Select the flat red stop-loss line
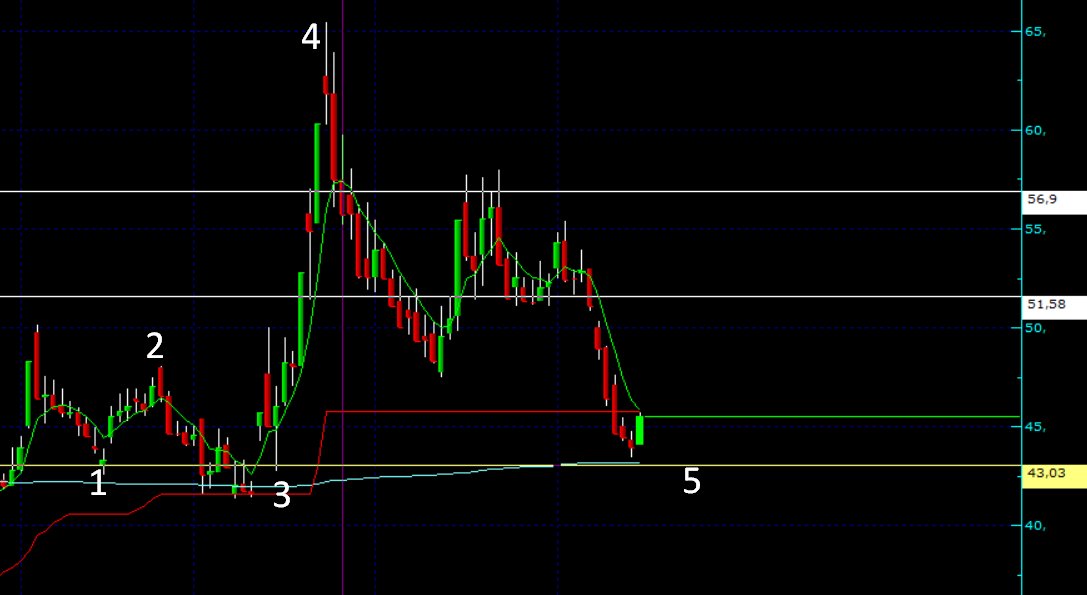Viewport: 1087px width, 595px height. coord(450,411)
